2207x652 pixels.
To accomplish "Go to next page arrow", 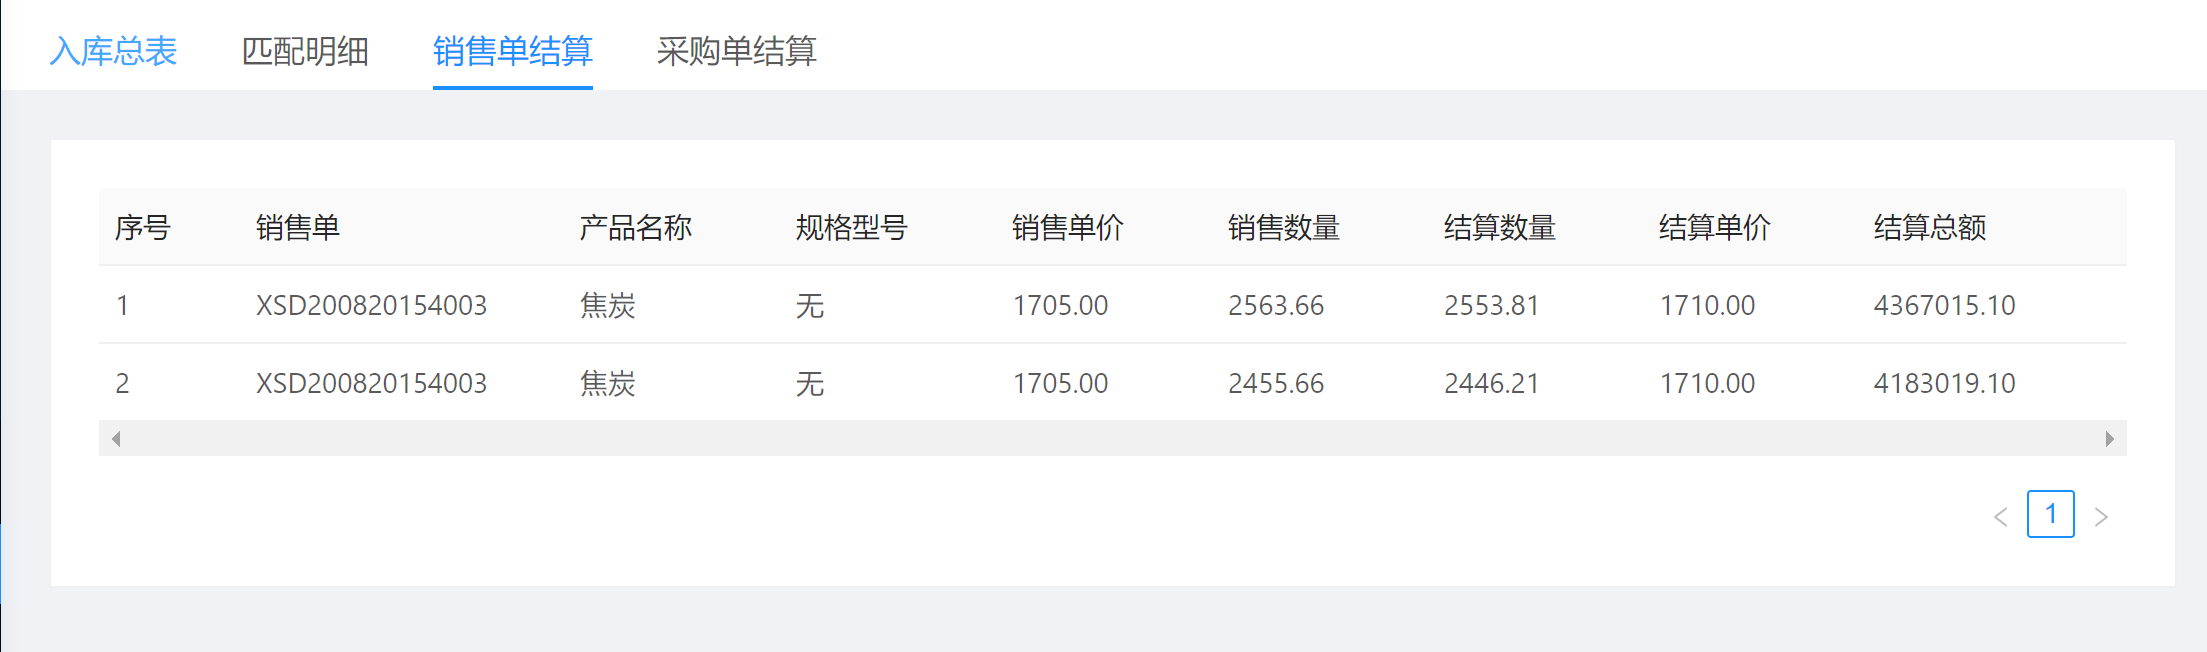I will (2101, 516).
